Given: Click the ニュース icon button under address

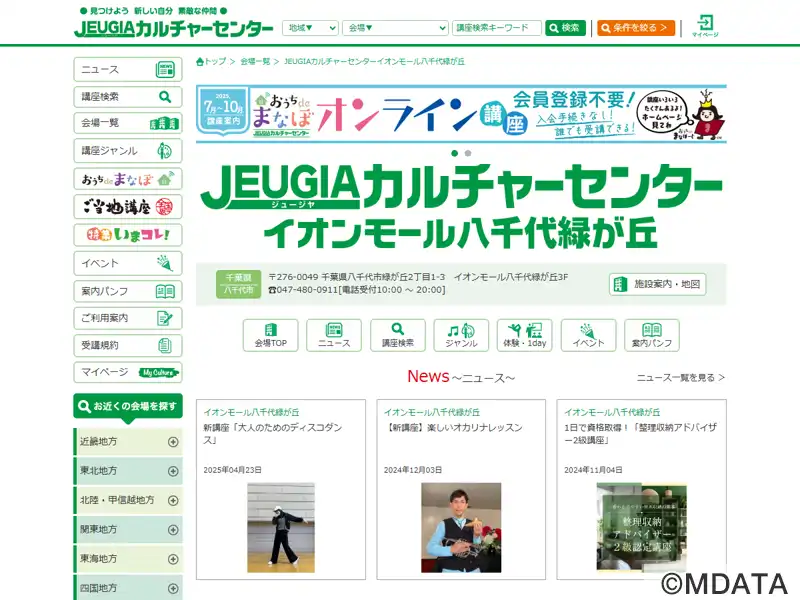Looking at the screenshot, I should pyautogui.click(x=334, y=335).
